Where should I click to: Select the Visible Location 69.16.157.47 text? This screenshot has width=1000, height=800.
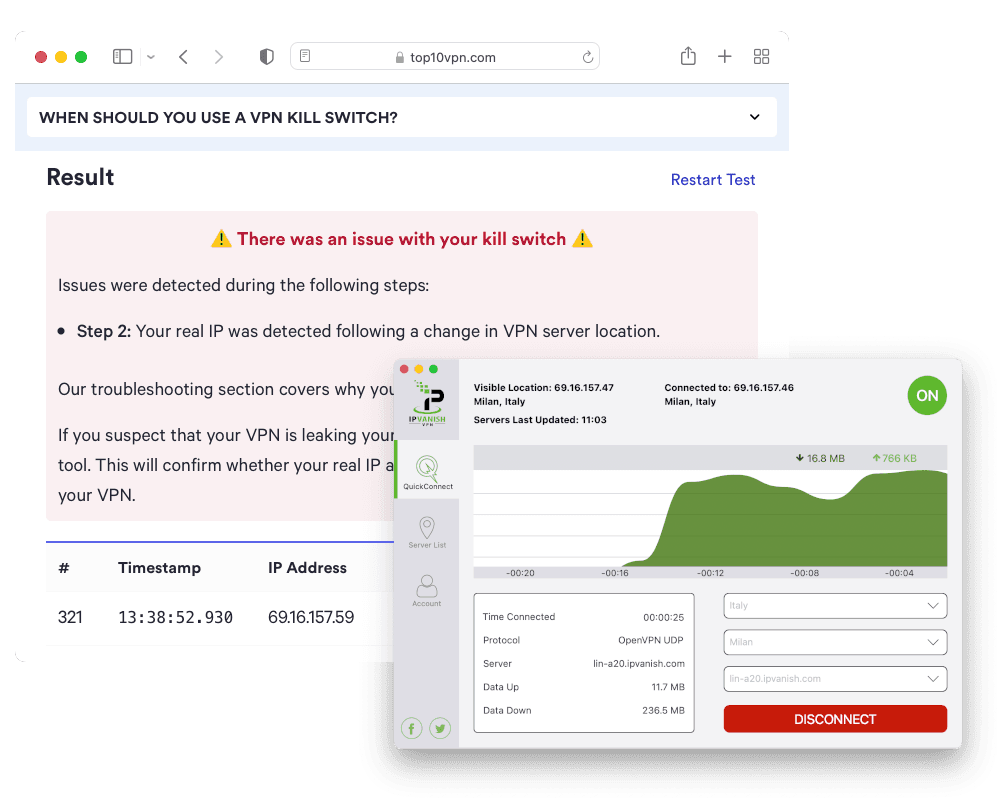(543, 387)
